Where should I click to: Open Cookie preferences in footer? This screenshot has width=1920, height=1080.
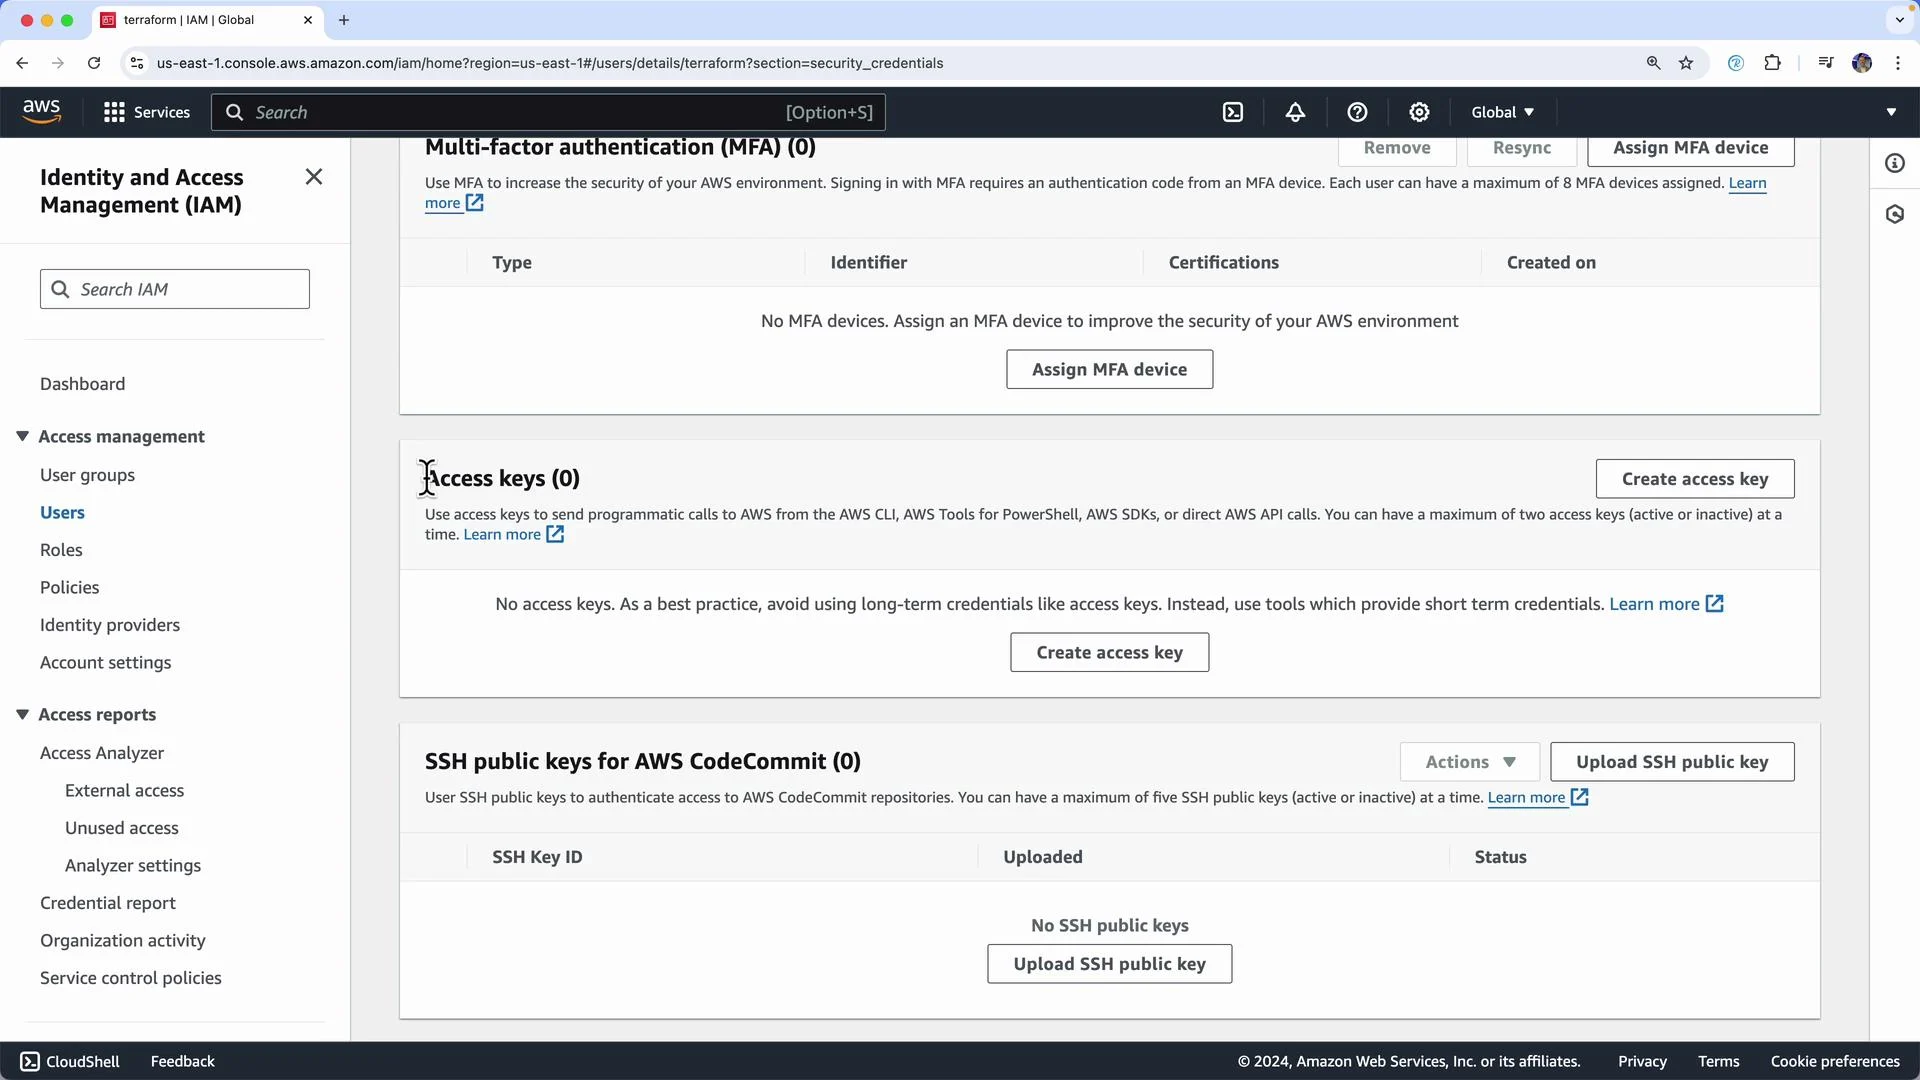pyautogui.click(x=1835, y=1061)
